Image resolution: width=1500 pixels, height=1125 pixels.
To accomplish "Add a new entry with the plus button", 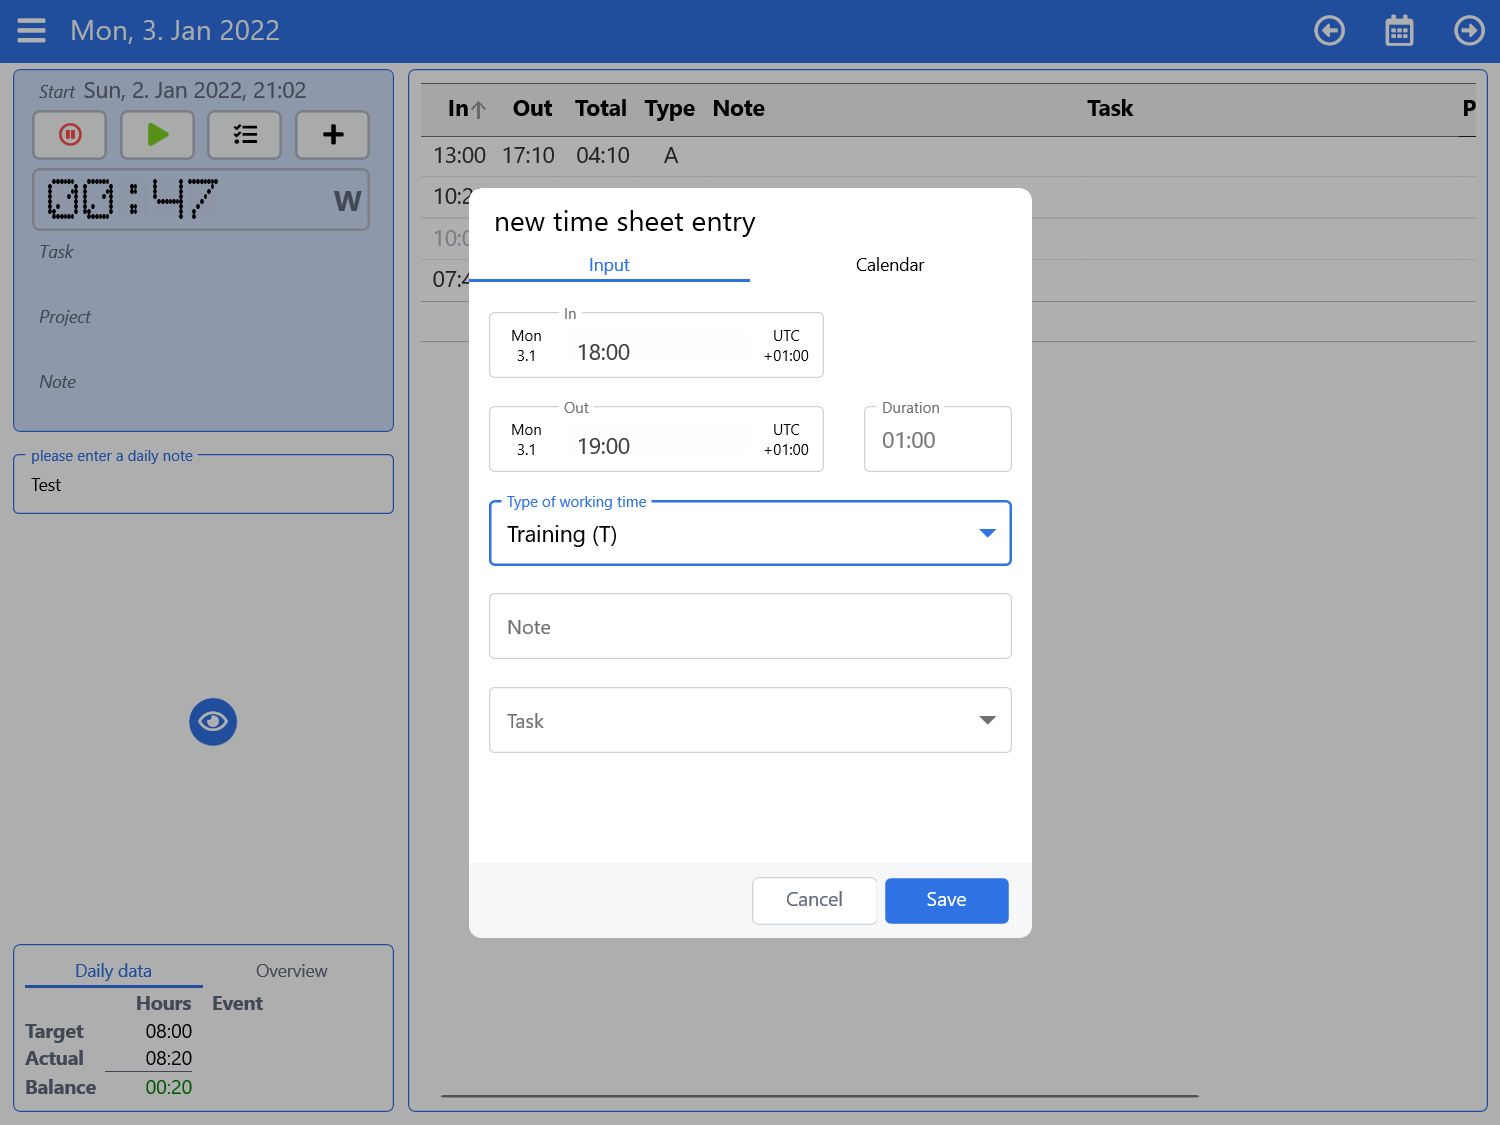I will point(333,135).
